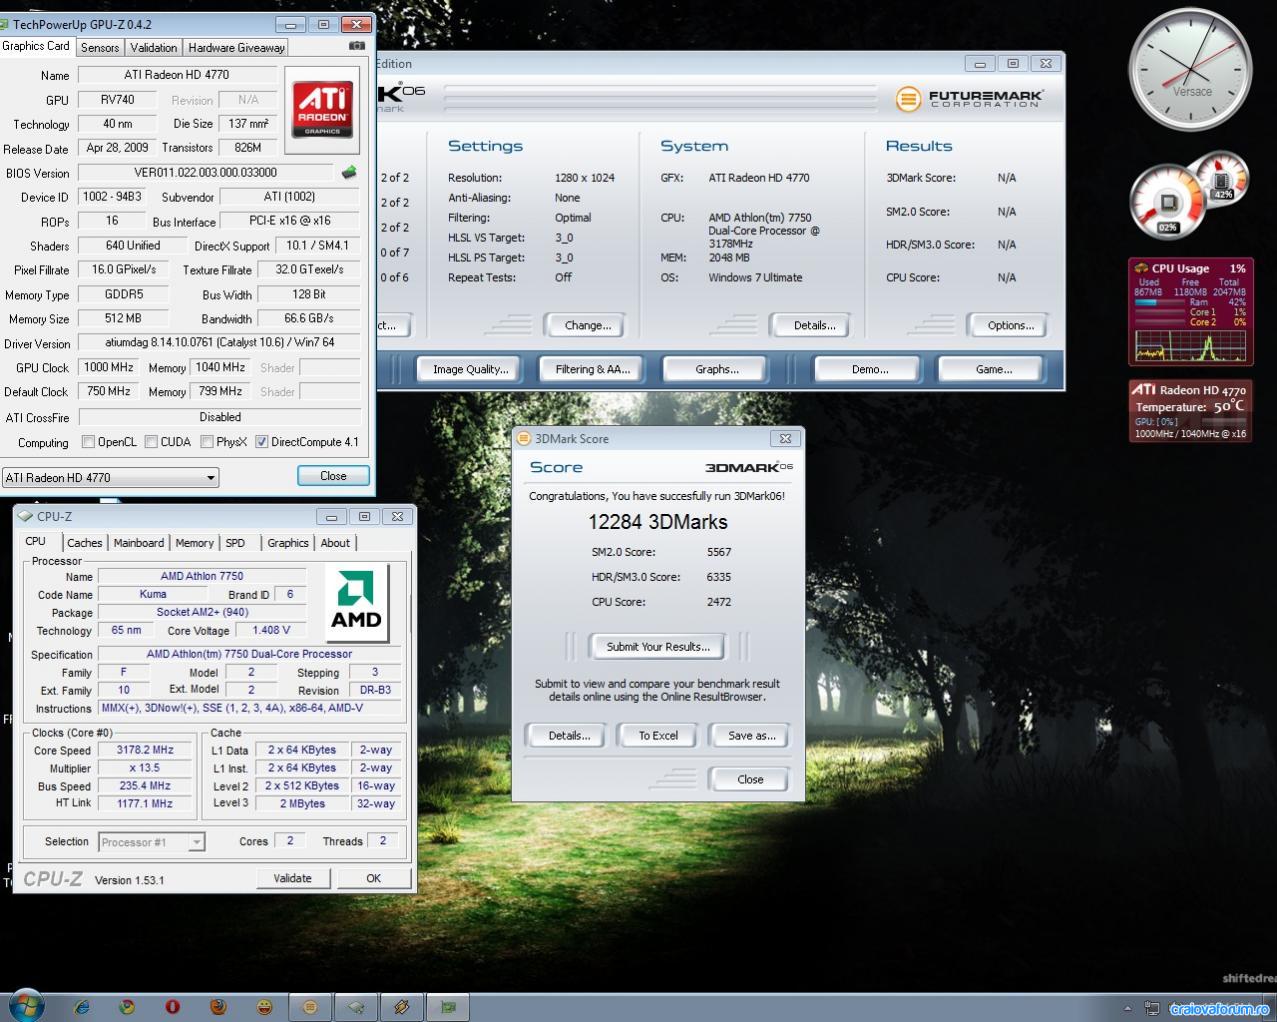Viewport: 1277px width, 1022px height.
Task: Click Submit Your Results button
Action: tap(658, 646)
